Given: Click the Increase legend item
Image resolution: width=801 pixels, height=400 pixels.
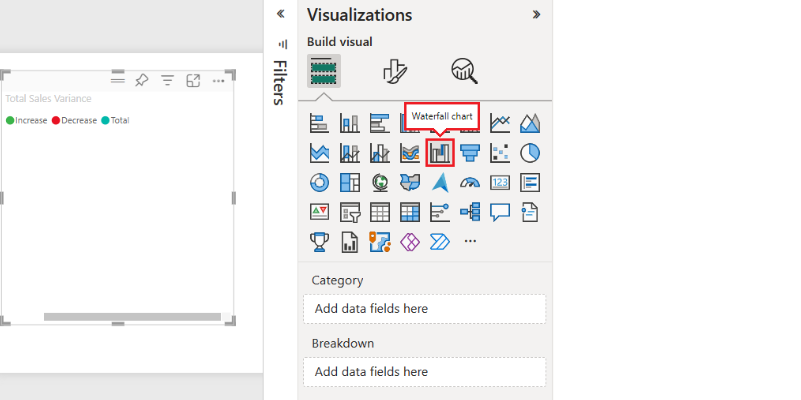Looking at the screenshot, I should [x=27, y=121].
